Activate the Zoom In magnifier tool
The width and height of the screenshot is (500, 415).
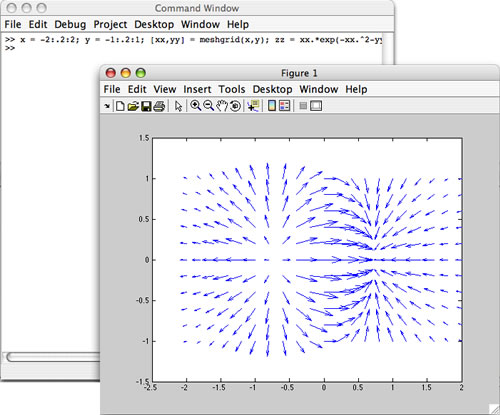pyautogui.click(x=196, y=106)
